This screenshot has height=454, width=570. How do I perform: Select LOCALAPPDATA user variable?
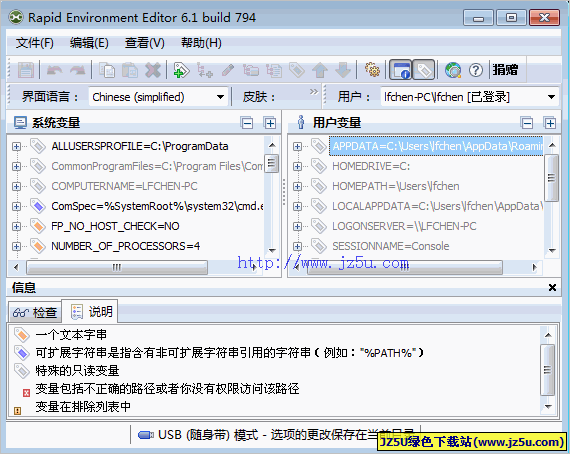click(437, 206)
